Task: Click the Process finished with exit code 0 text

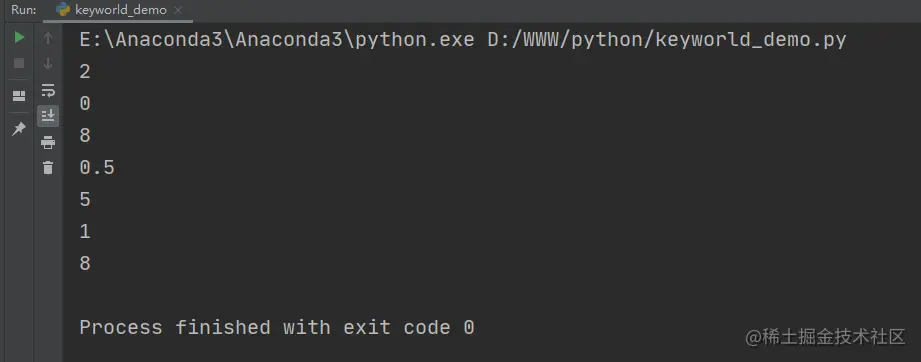Action: pos(277,327)
